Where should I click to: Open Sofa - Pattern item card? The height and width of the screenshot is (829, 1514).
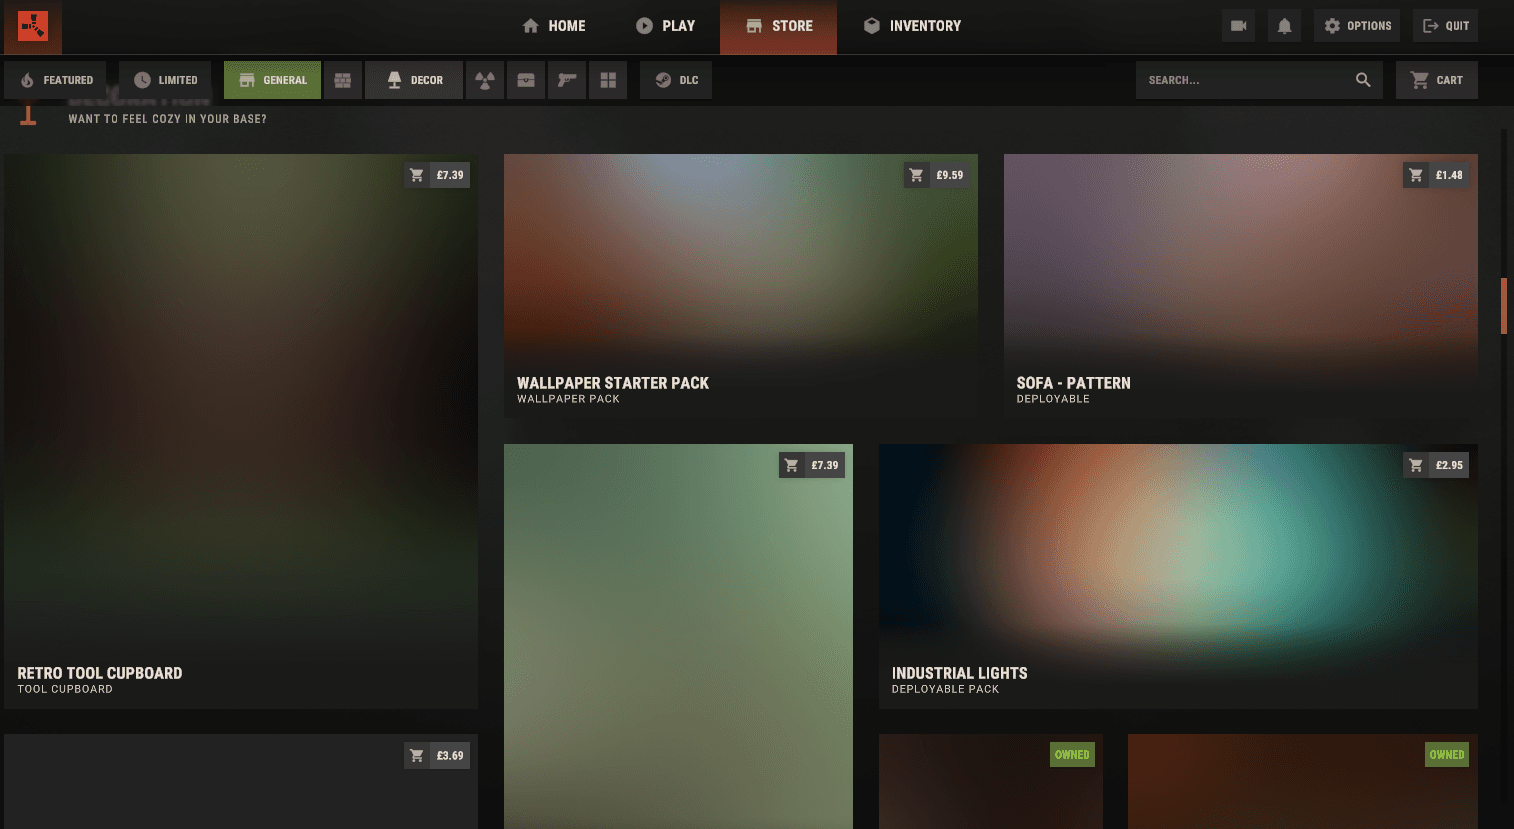tap(1241, 286)
